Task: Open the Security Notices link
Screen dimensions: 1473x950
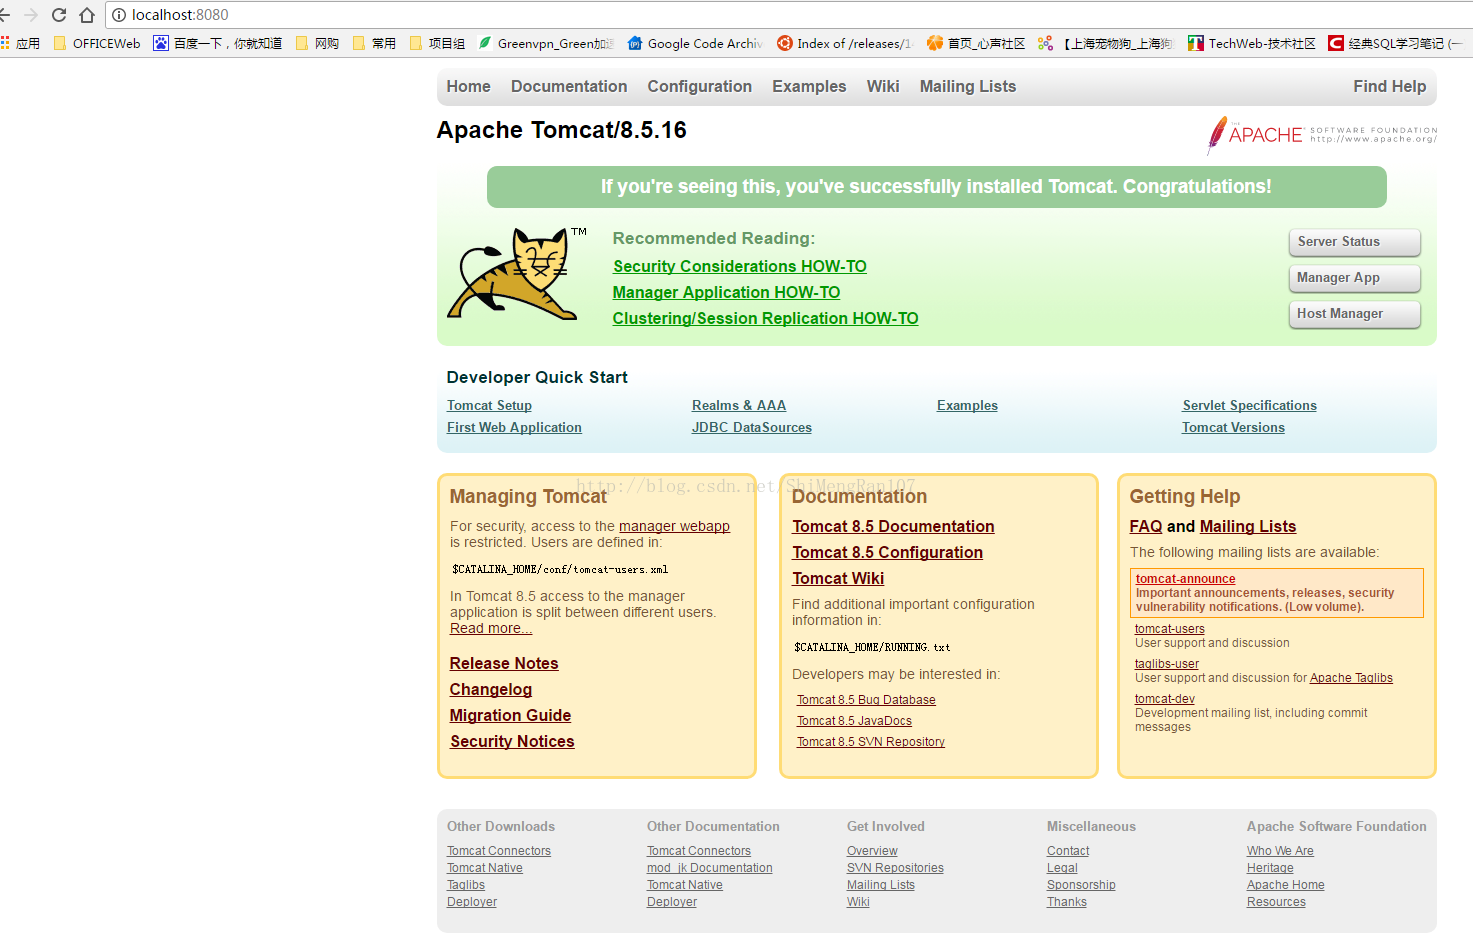Action: pos(512,741)
